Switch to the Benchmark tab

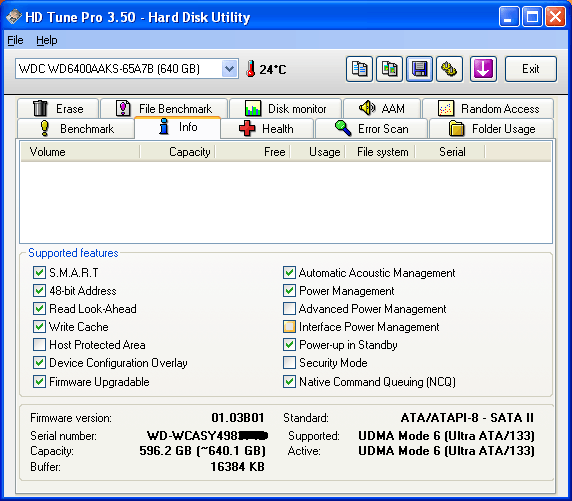point(76,128)
